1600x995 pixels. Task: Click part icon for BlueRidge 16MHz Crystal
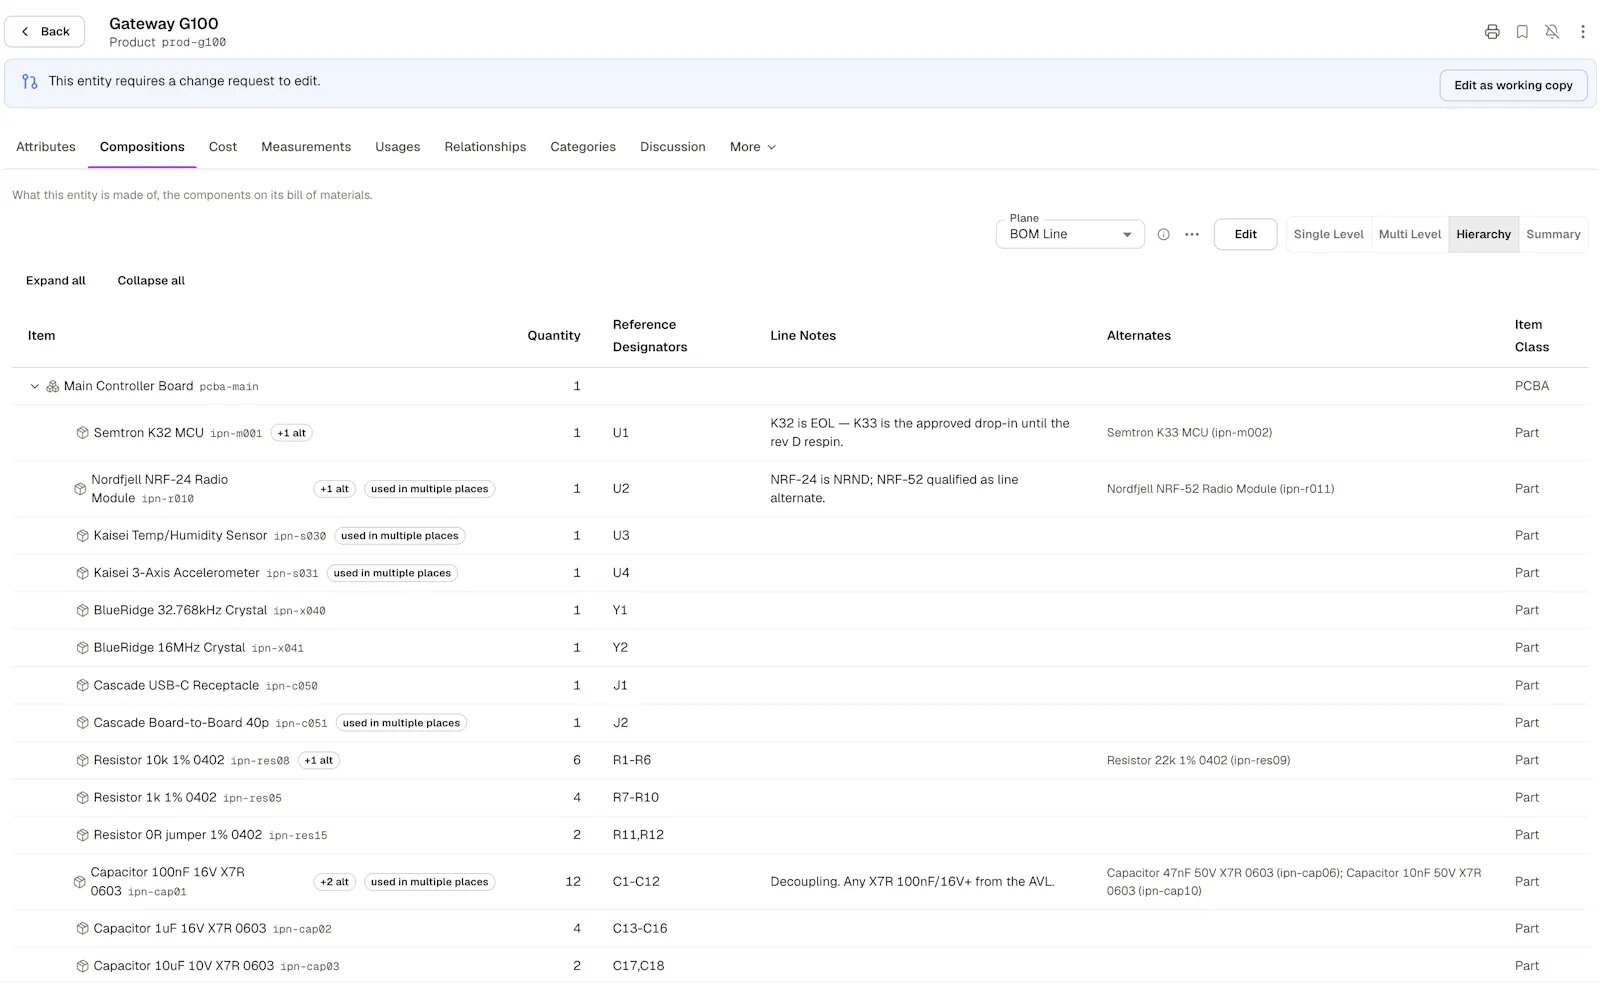(83, 648)
